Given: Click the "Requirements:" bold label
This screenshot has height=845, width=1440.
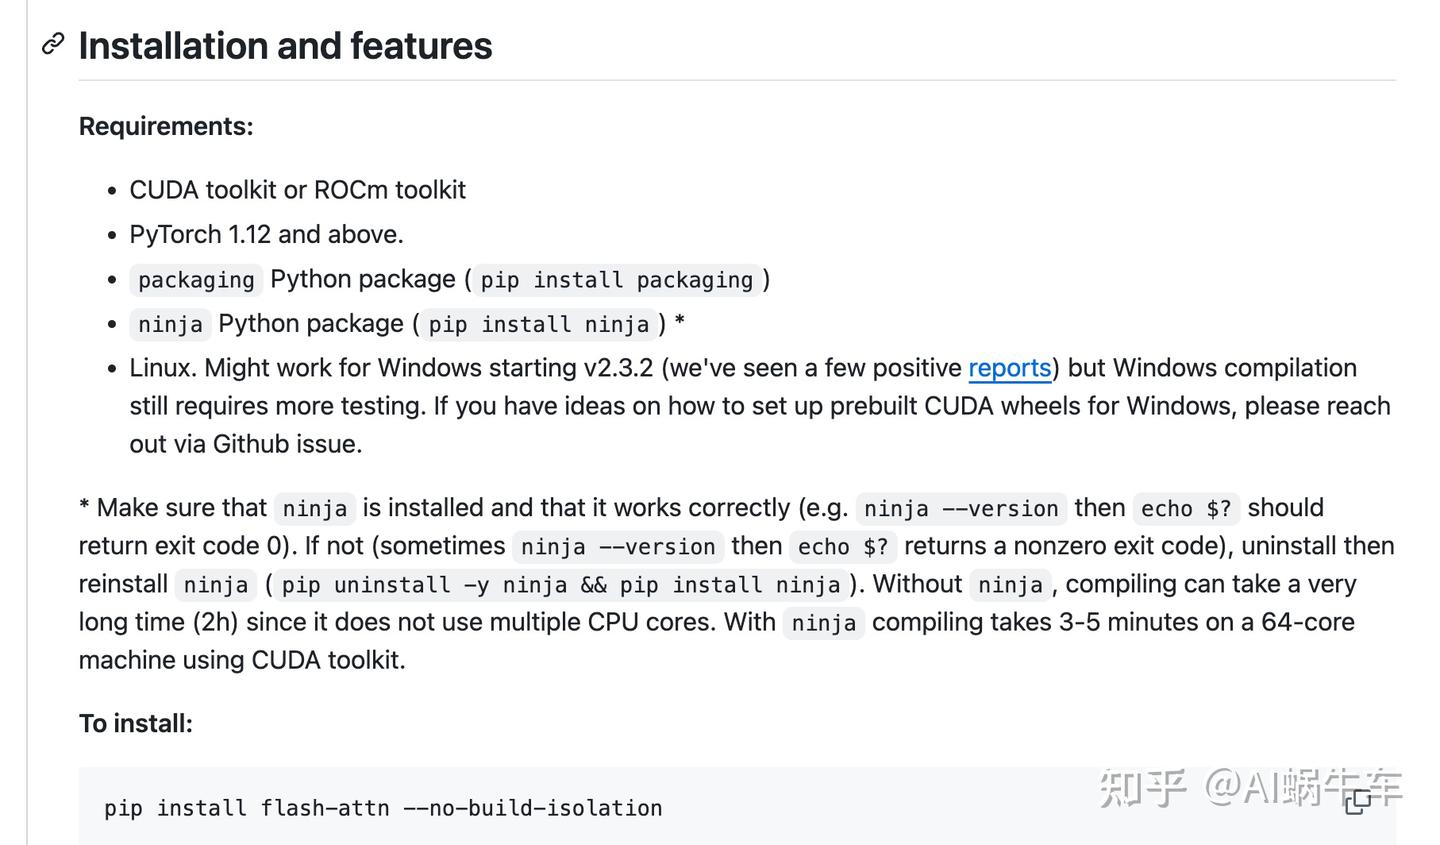Looking at the screenshot, I should click(x=166, y=126).
